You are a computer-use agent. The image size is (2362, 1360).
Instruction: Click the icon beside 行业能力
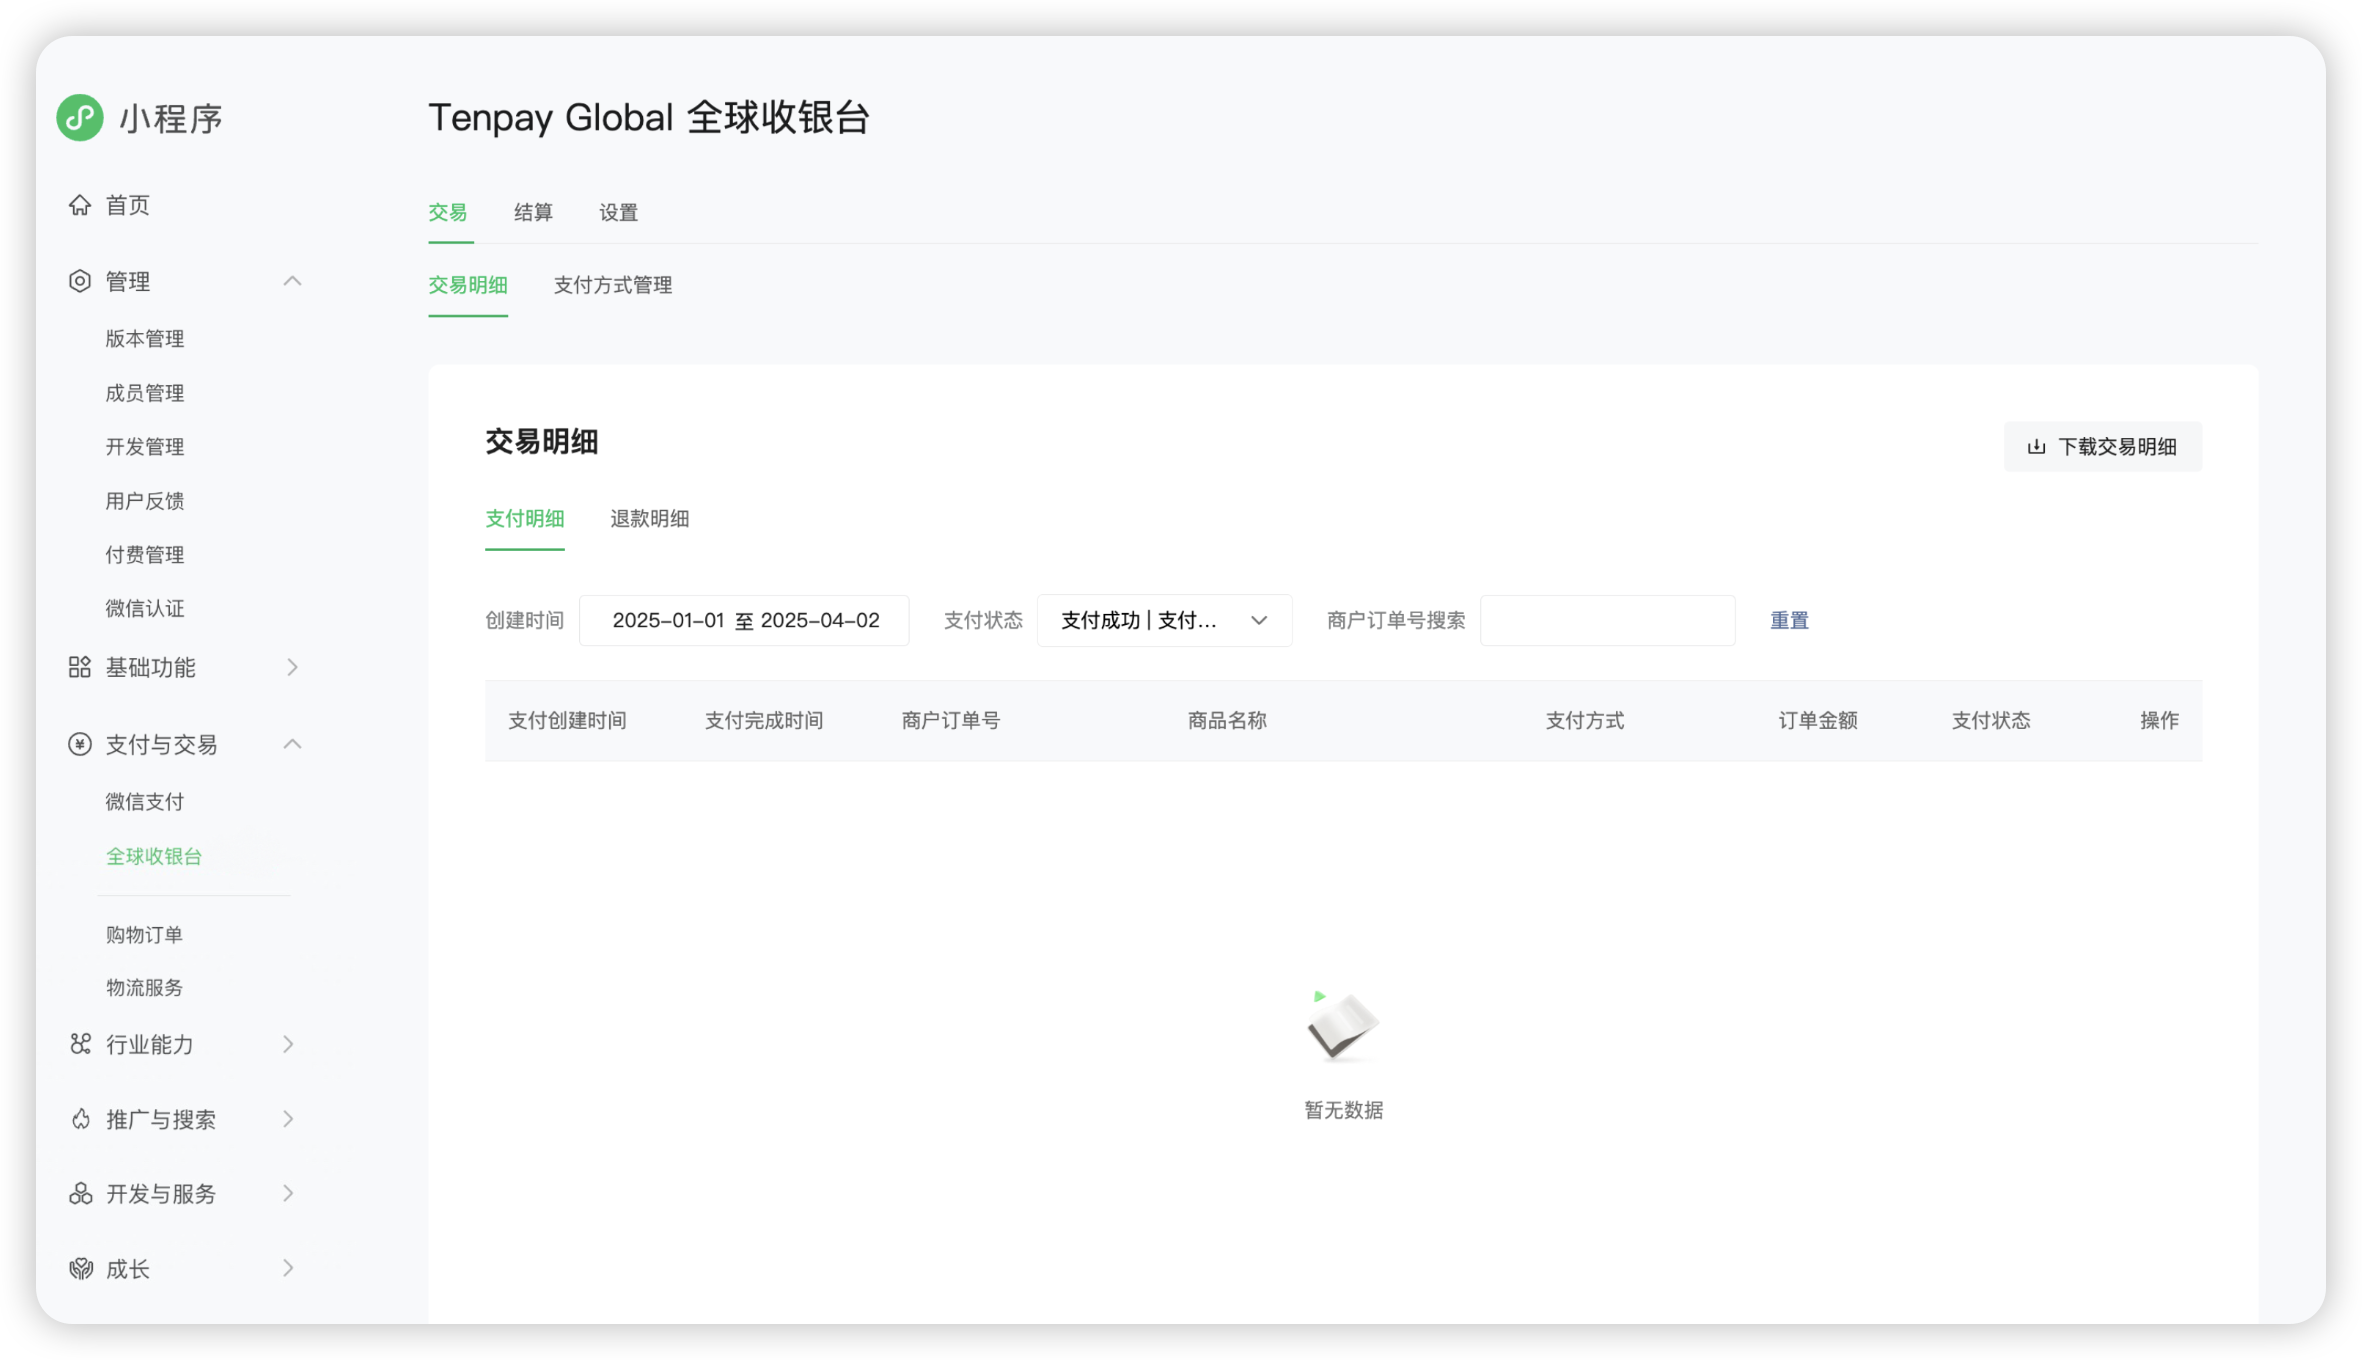tap(80, 1044)
